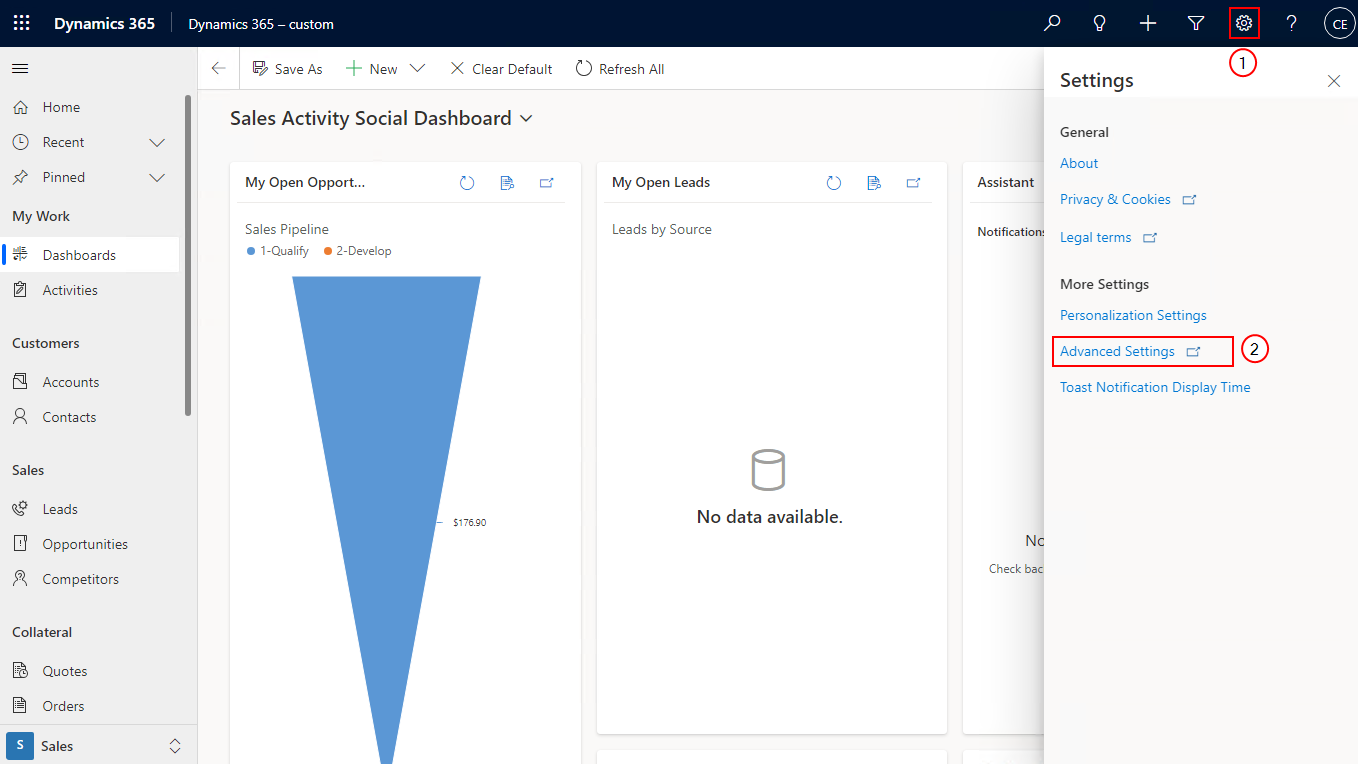The width and height of the screenshot is (1358, 764).
Task: Open the Sales area switcher
Action: [96, 746]
